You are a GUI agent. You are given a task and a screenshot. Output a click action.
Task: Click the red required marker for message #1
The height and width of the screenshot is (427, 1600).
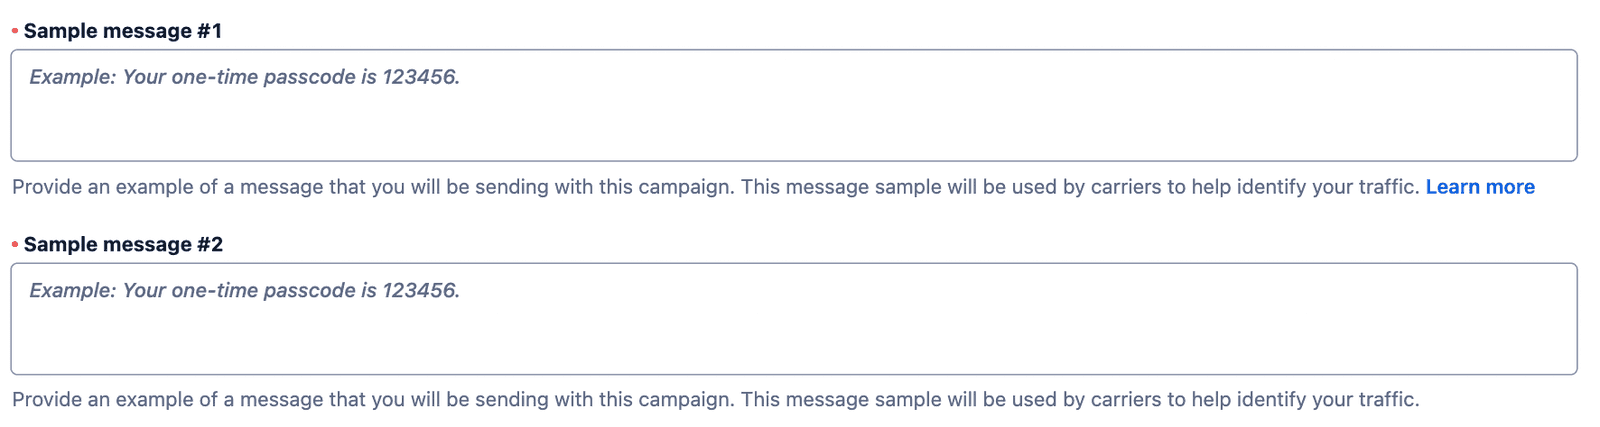pyautogui.click(x=15, y=31)
